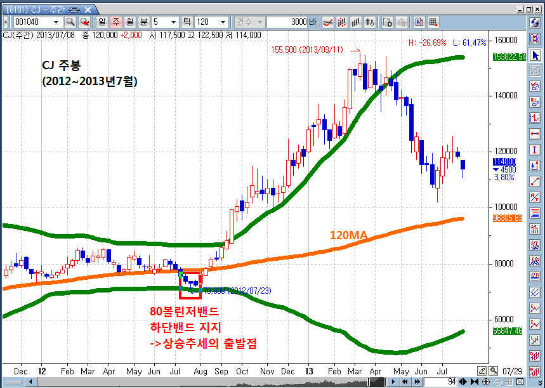The height and width of the screenshot is (388, 545).
Task: Click the green 153822.50 upper band tag
Action: 510,57
